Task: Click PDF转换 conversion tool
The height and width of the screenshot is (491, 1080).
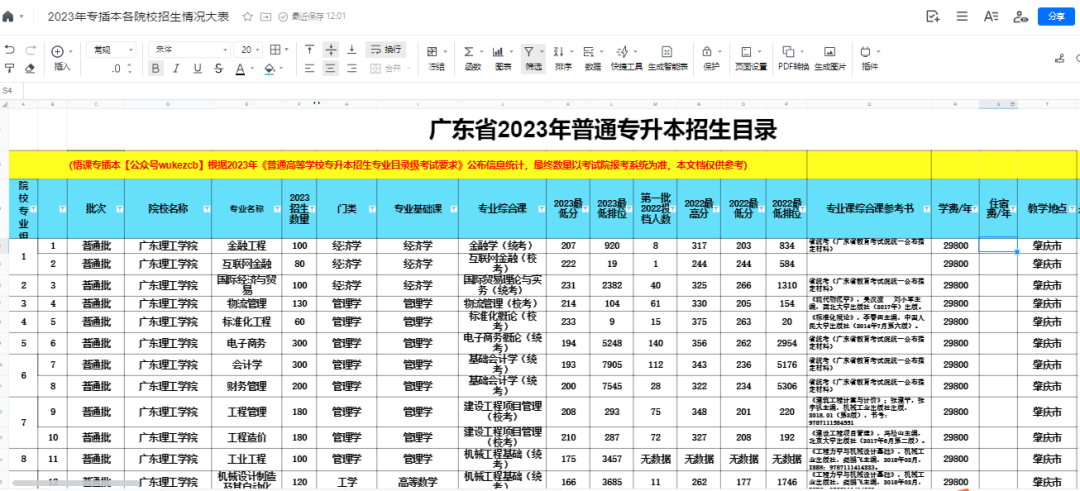Action: click(793, 59)
